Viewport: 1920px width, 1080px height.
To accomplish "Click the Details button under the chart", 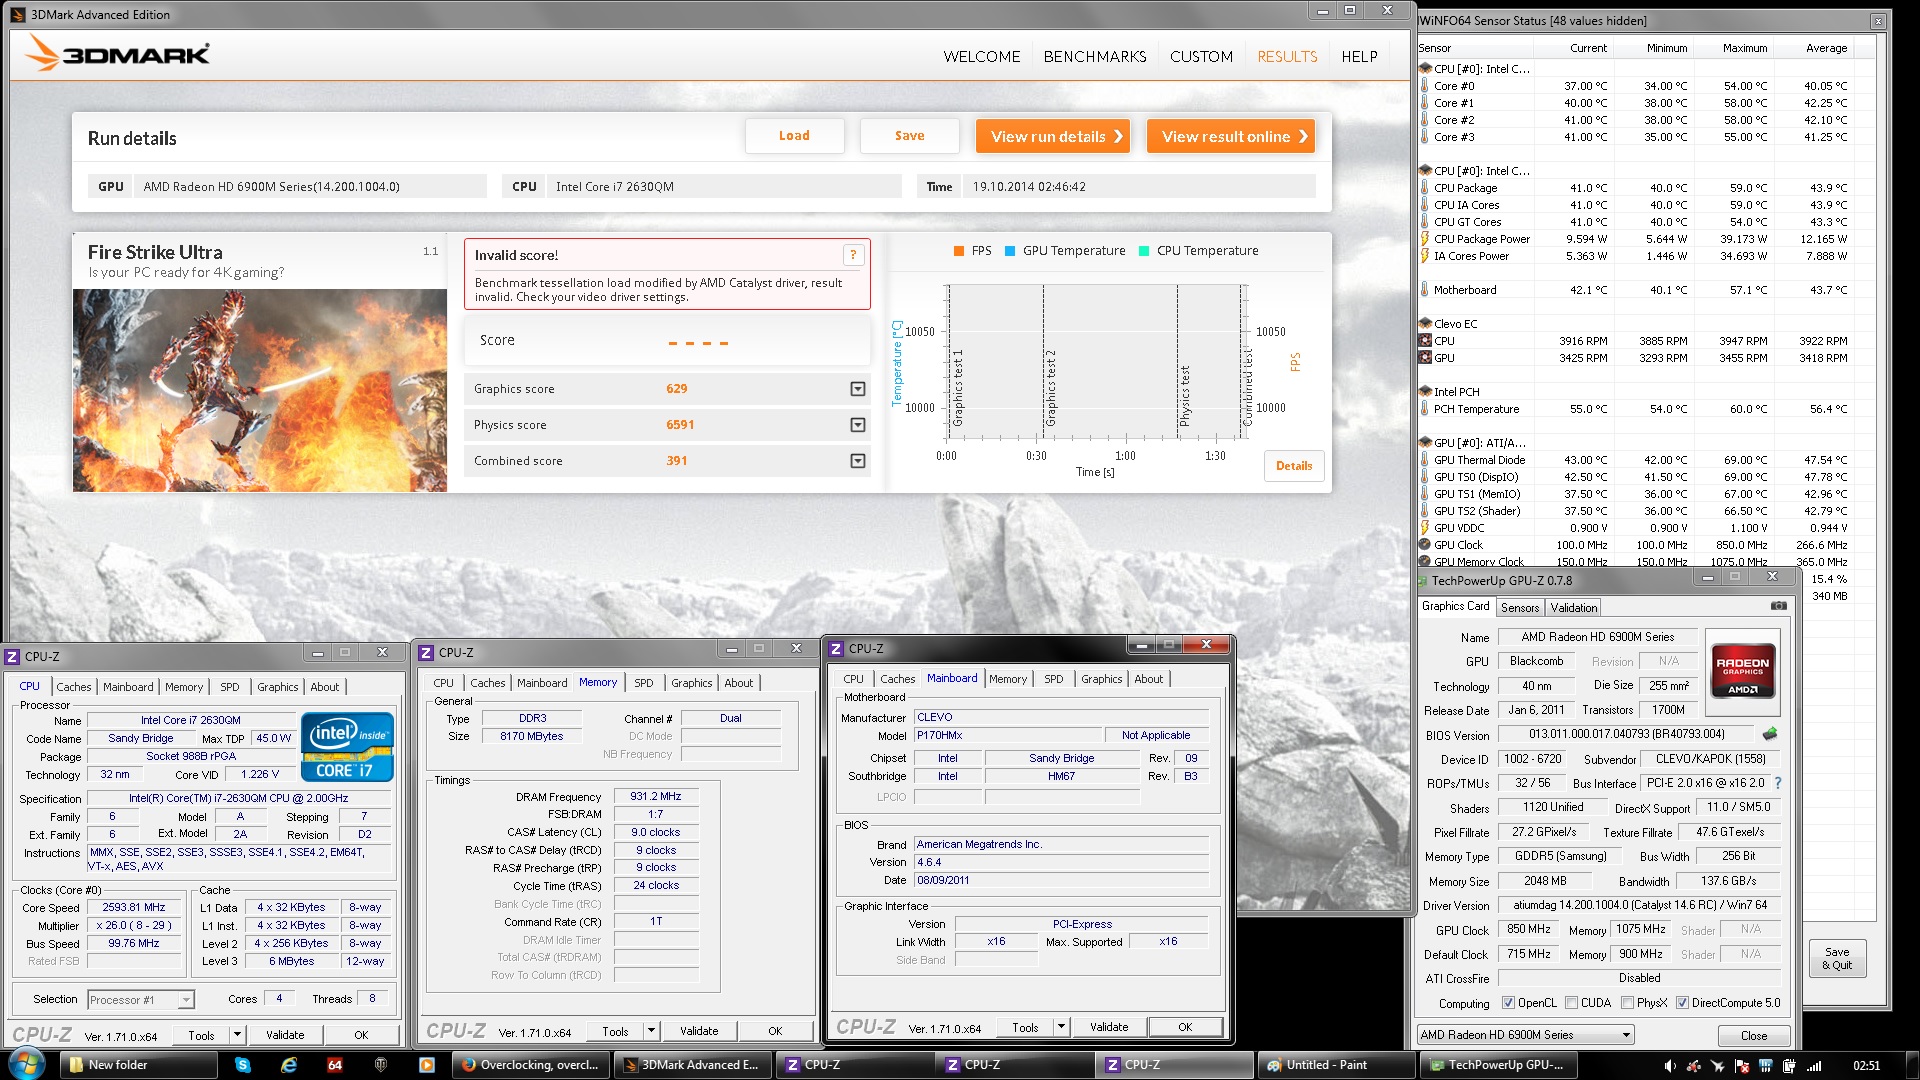I will click(1294, 466).
